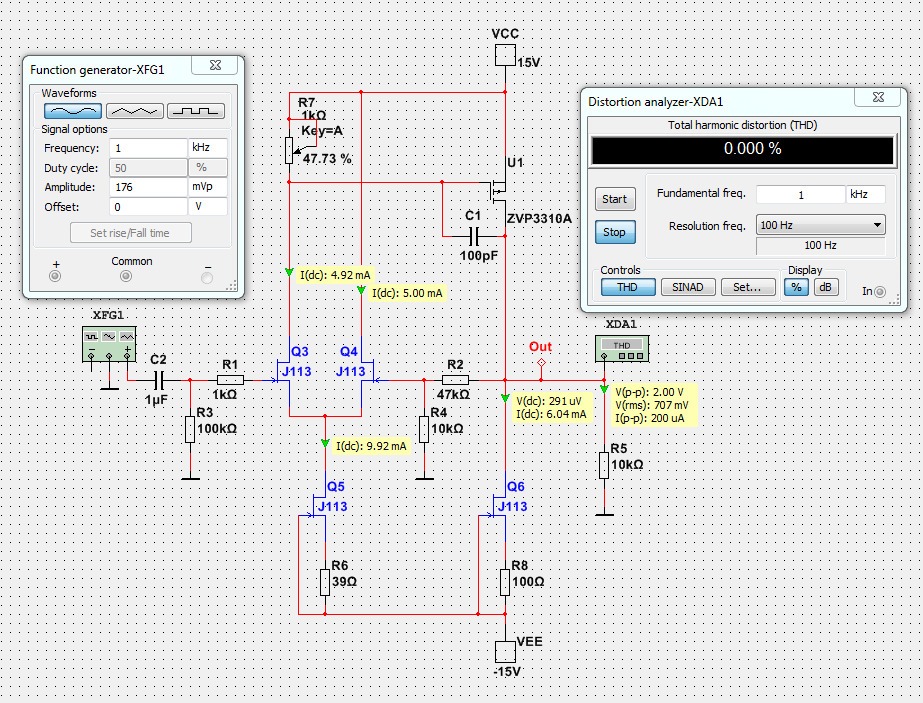Click the Amplitude value field

[x=148, y=187]
